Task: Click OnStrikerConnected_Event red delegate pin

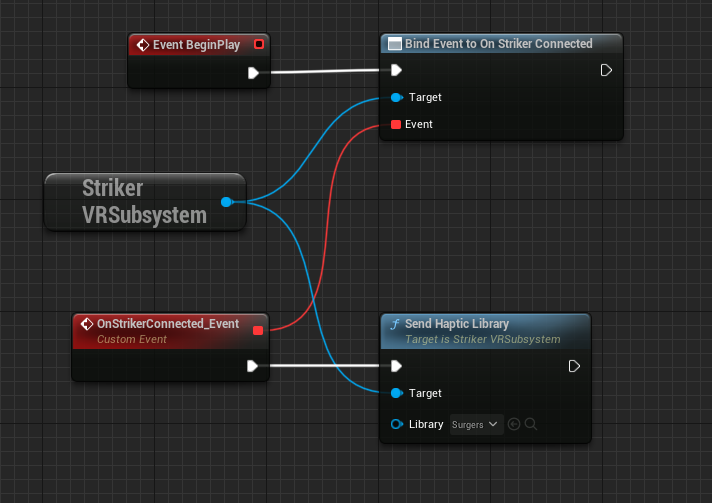Action: pos(258,330)
